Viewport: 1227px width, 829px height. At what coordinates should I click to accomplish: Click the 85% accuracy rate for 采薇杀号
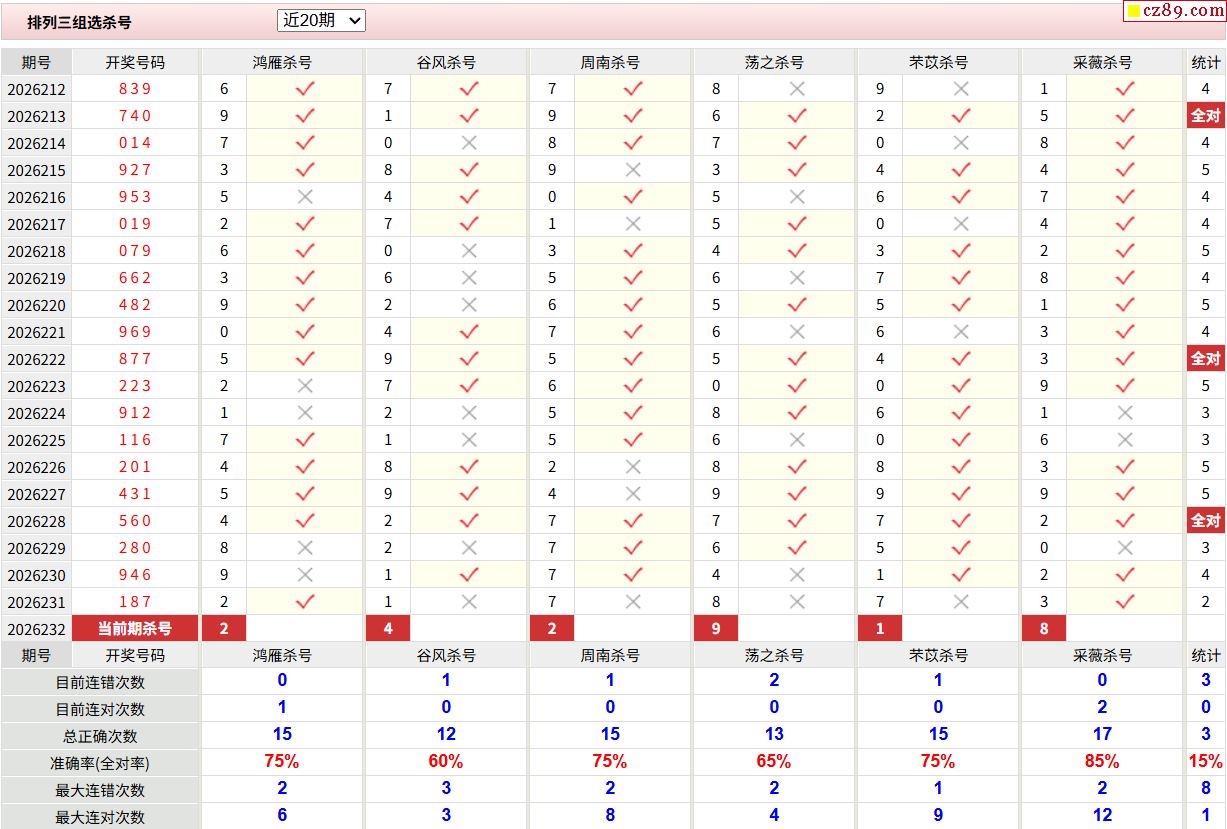click(1102, 761)
